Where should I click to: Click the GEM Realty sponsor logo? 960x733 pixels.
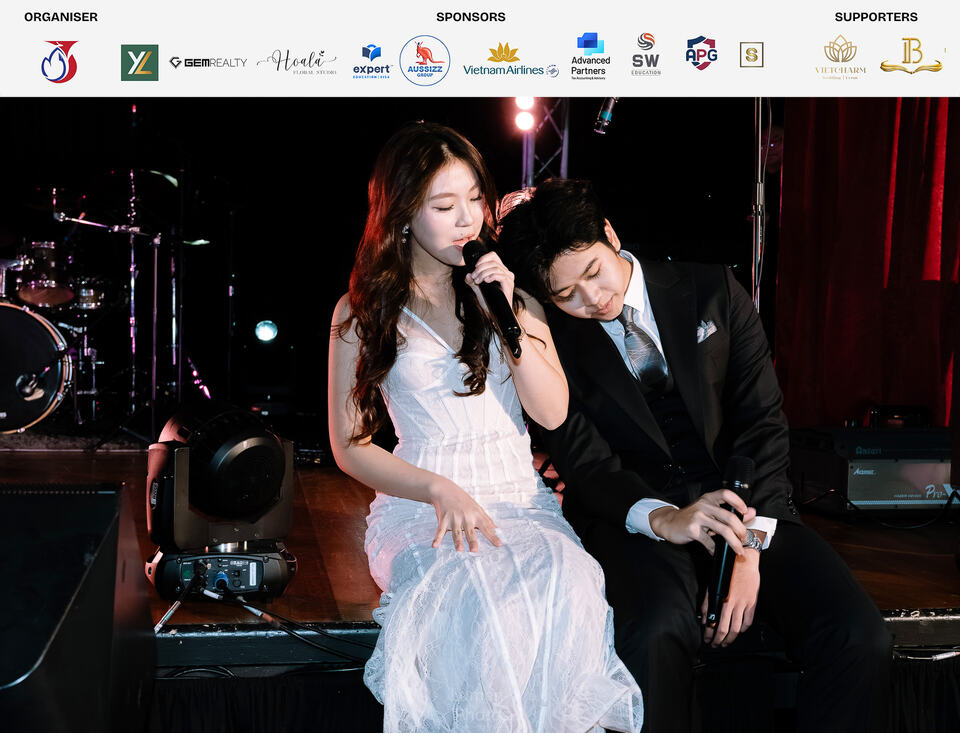click(208, 62)
